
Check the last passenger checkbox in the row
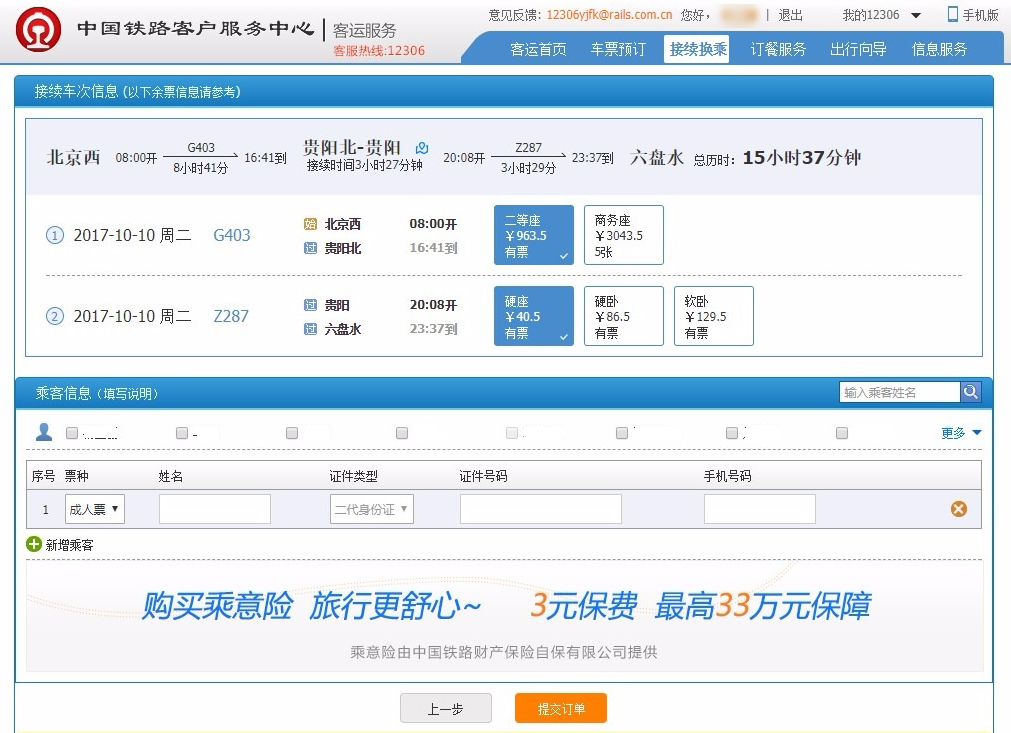[840, 432]
